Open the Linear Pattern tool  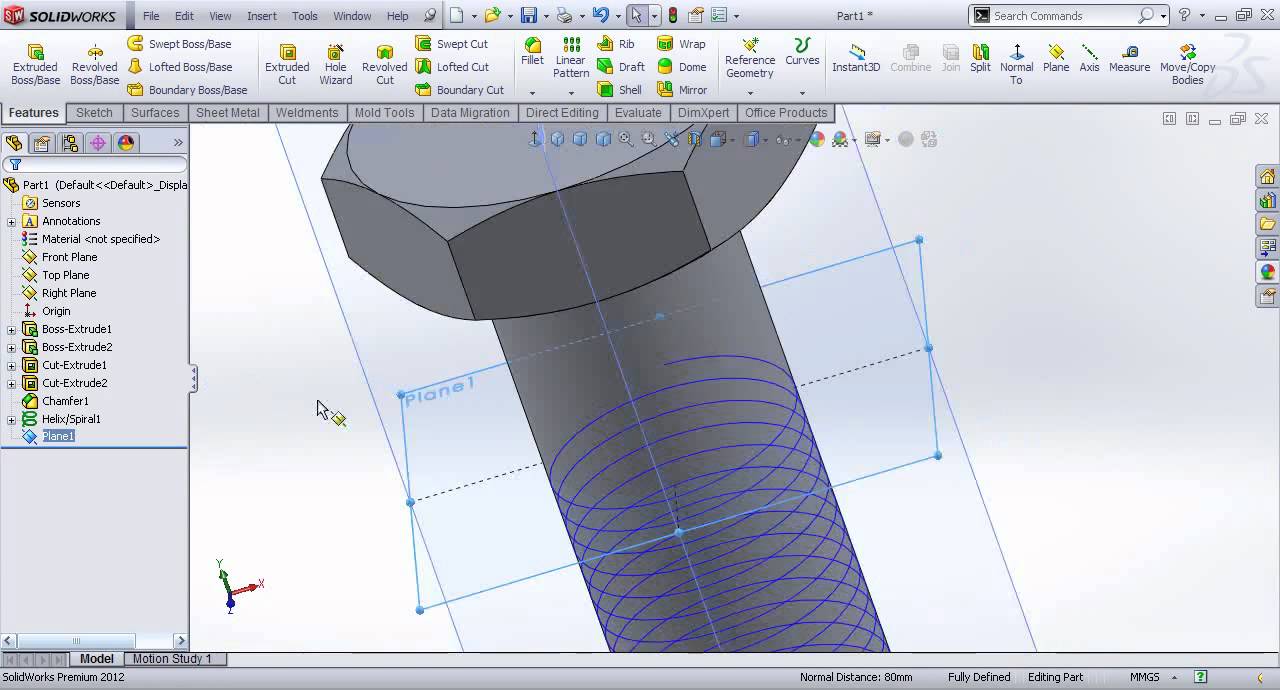(x=571, y=58)
